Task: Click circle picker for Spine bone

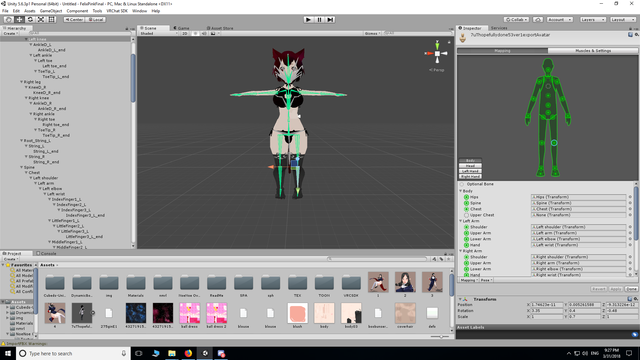Action: [630, 203]
